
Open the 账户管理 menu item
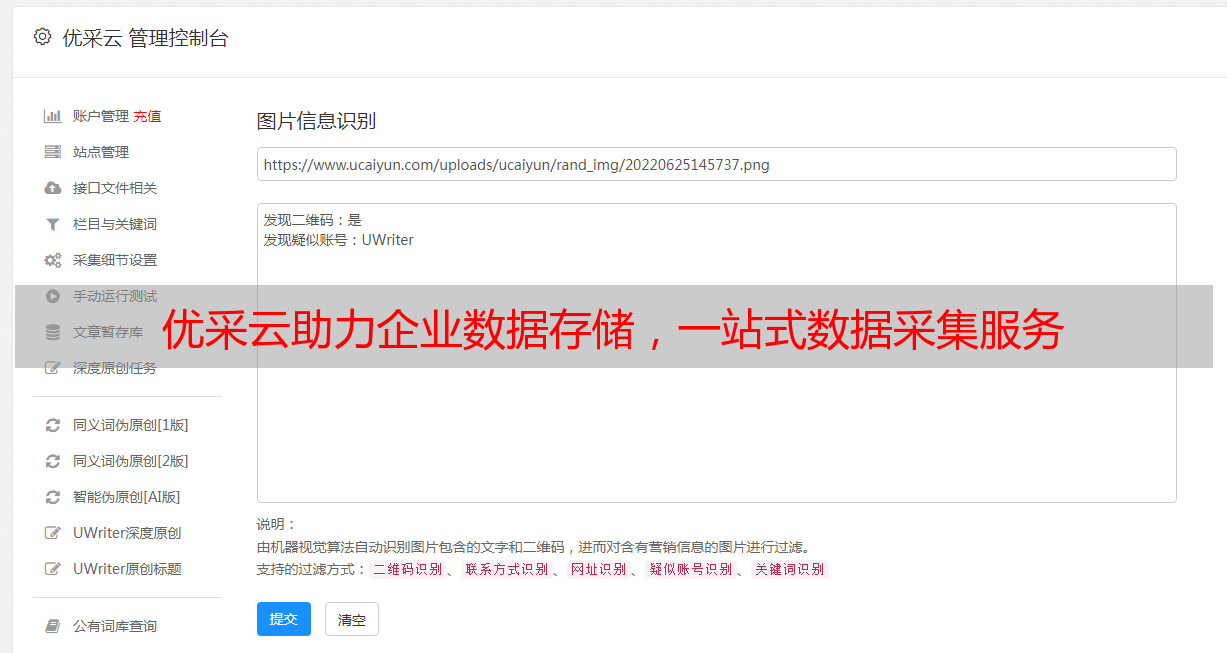[x=101, y=116]
